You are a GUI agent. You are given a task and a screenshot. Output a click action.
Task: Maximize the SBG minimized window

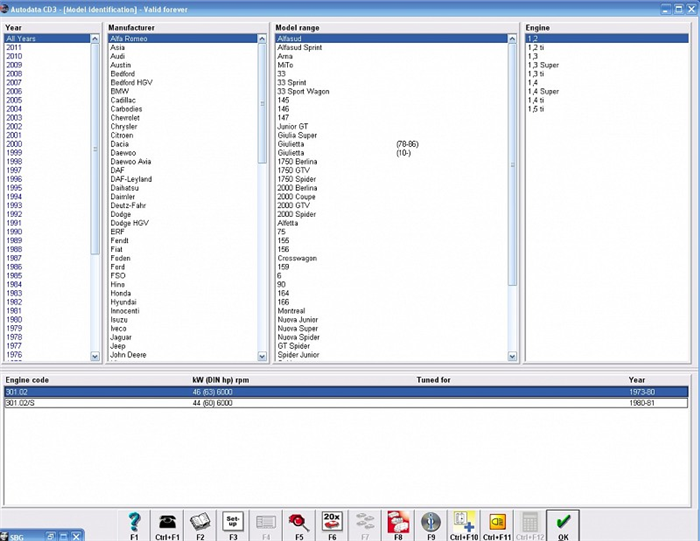pos(63,536)
